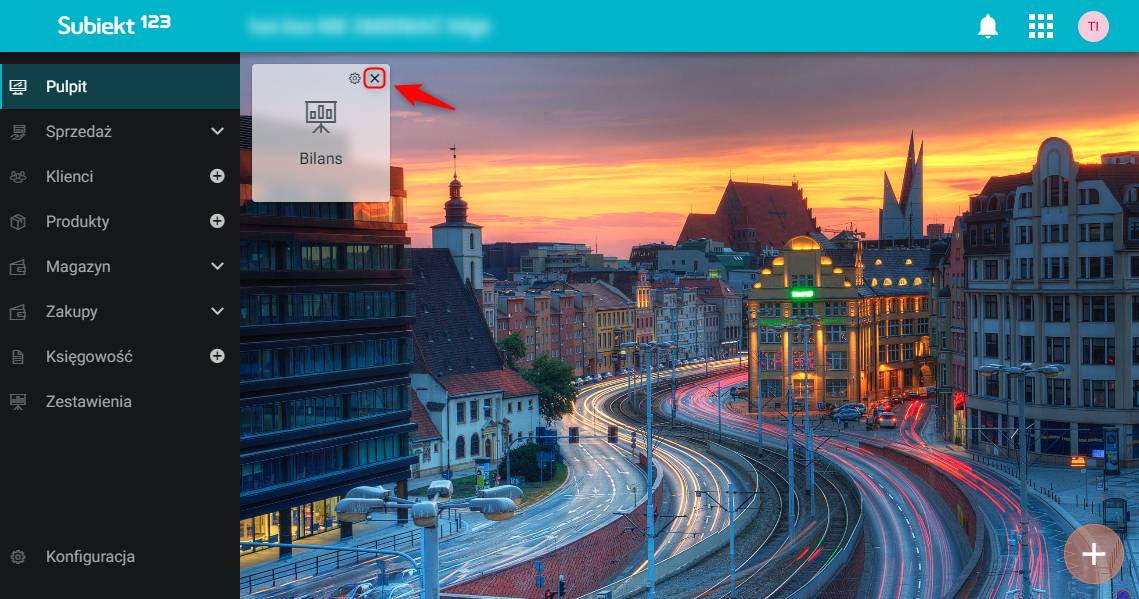Click the Klienci people icon
Screen dimensions: 1139x599
18,177
